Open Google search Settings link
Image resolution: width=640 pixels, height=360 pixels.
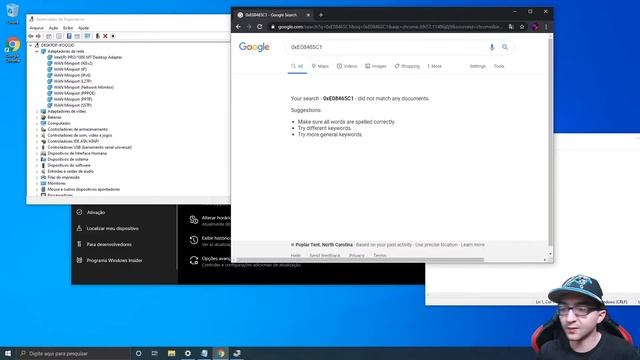[x=478, y=66]
